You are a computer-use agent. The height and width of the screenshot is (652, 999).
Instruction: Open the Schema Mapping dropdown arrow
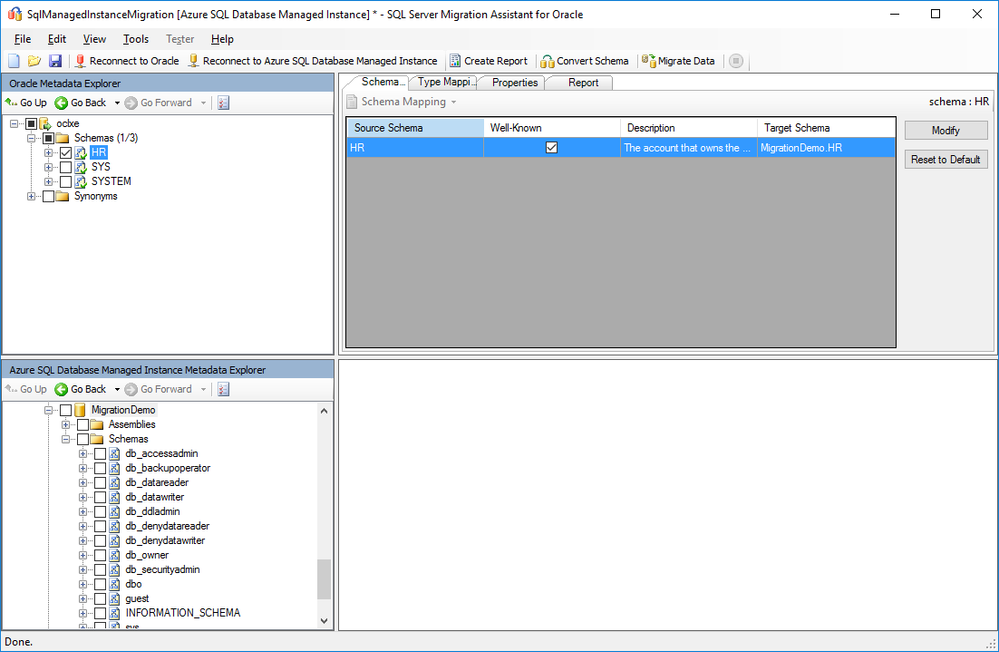click(x=454, y=102)
